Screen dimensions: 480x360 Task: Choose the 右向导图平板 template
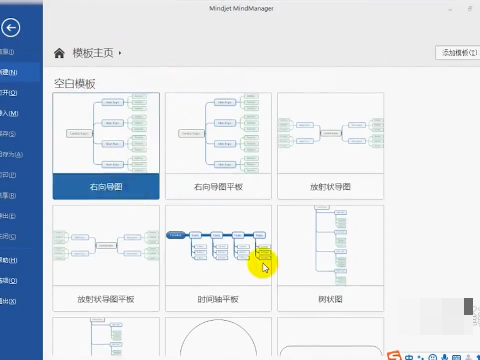[218, 146]
